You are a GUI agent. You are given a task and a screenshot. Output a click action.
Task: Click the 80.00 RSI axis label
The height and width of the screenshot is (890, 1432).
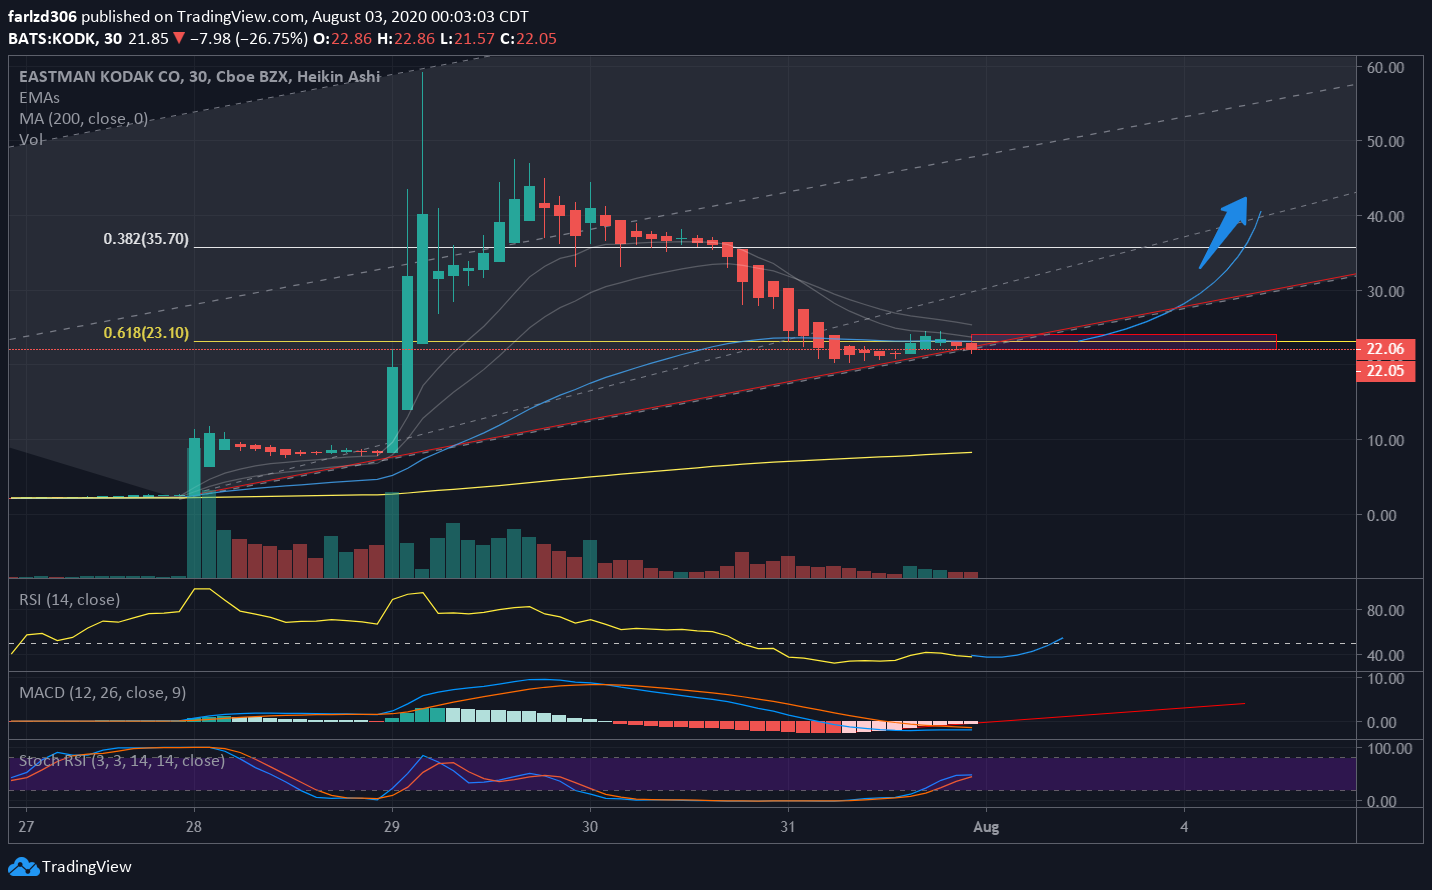point(1385,610)
